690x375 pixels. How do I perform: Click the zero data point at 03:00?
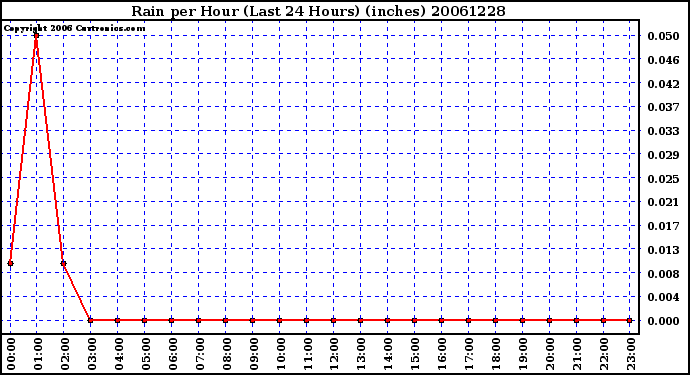(91, 320)
